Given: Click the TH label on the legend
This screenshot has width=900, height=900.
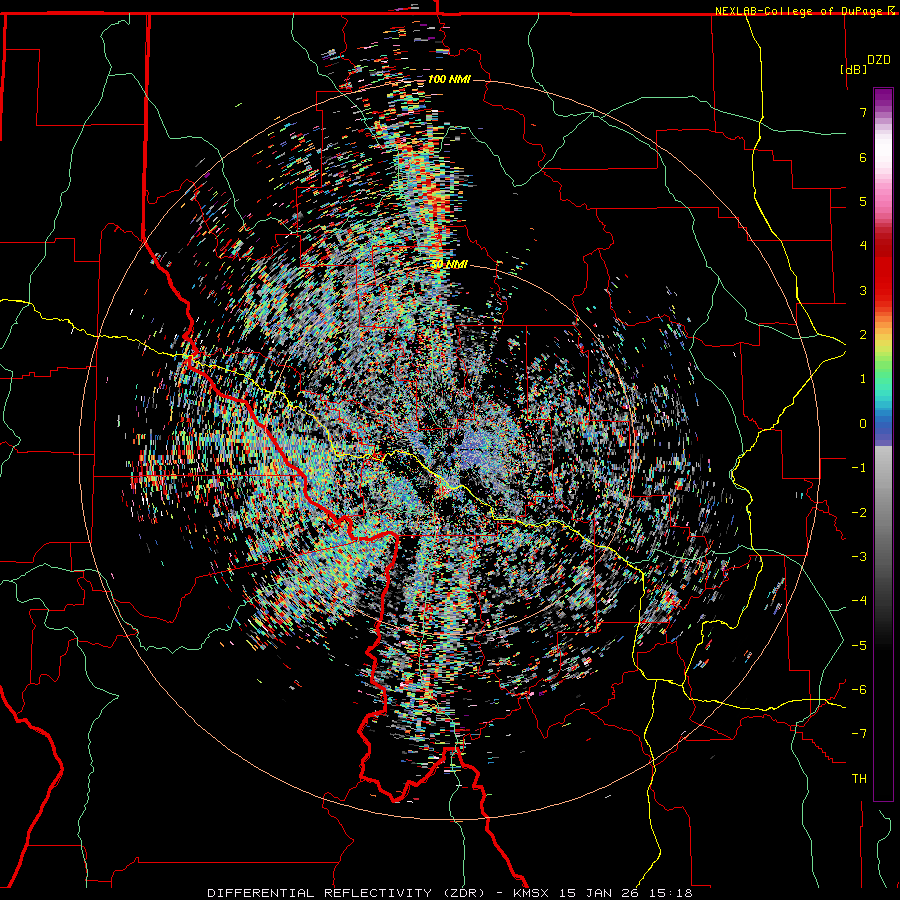Looking at the screenshot, I should (x=859, y=779).
